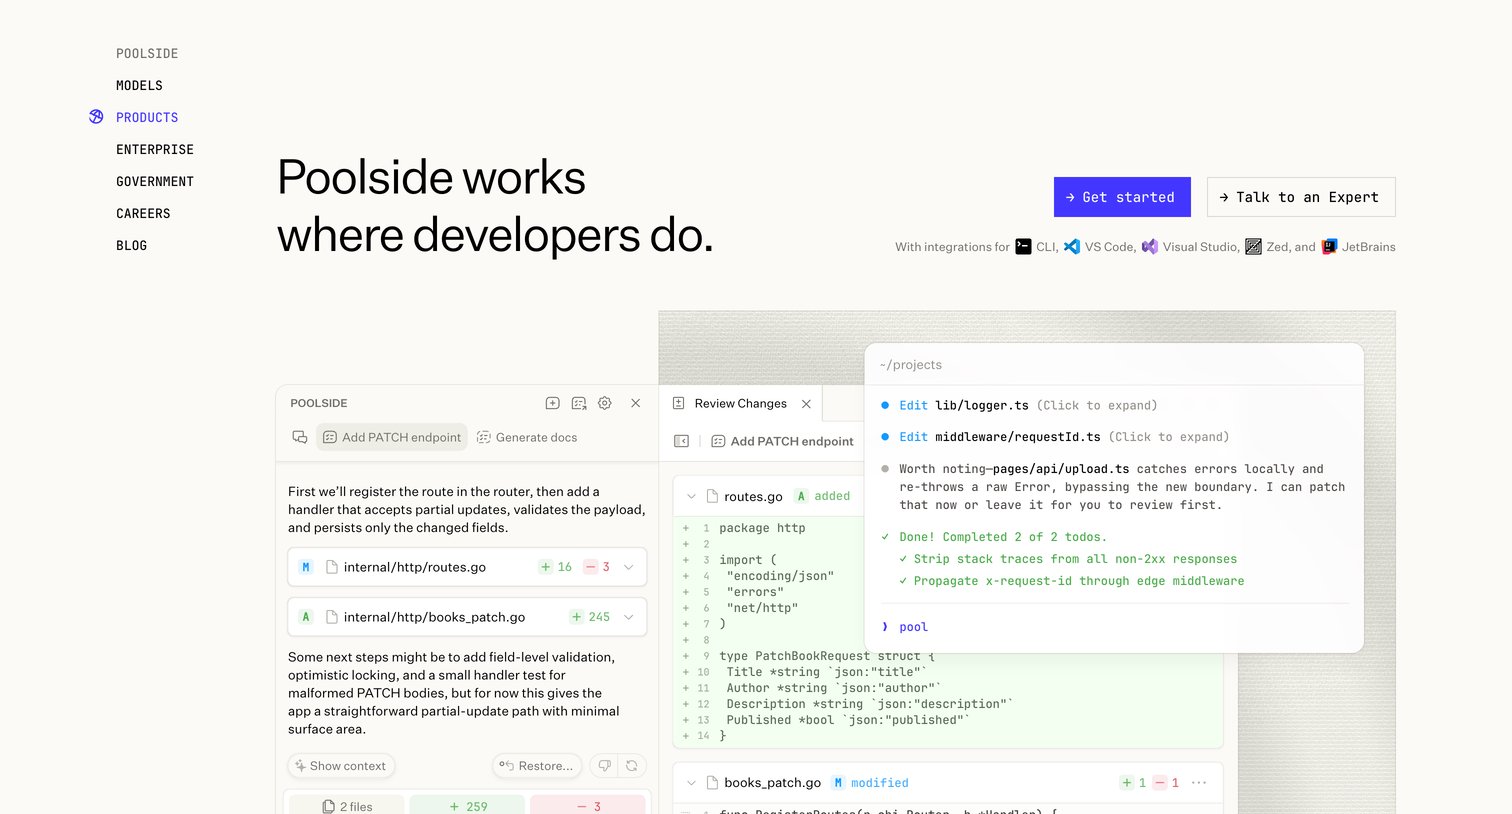The width and height of the screenshot is (1512, 814).
Task: Click the Talk to an Expert button
Action: tap(1301, 197)
